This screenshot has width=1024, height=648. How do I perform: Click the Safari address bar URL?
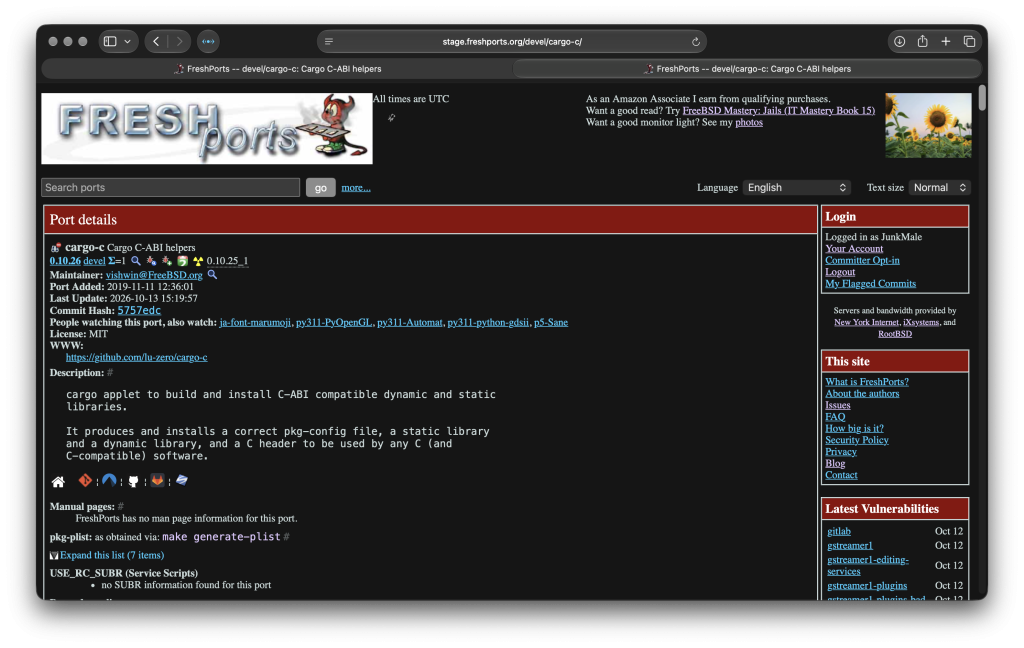tap(512, 41)
